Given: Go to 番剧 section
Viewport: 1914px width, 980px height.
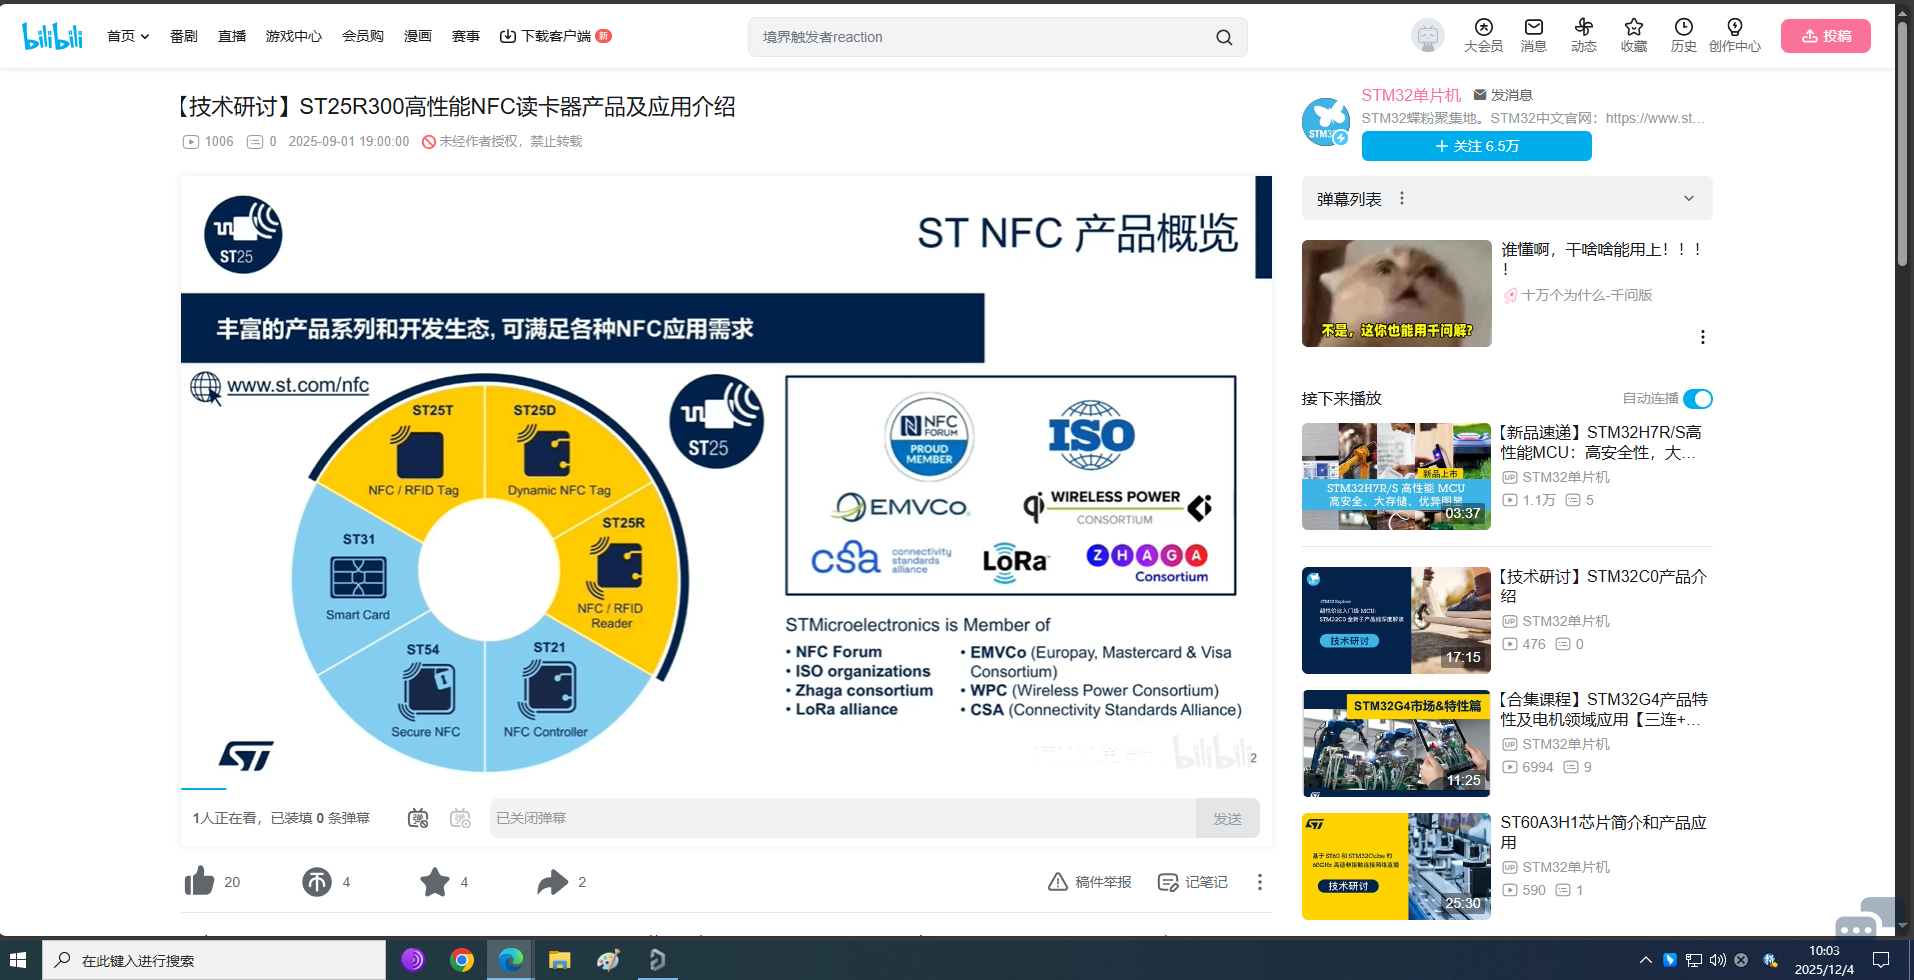Looking at the screenshot, I should (184, 36).
